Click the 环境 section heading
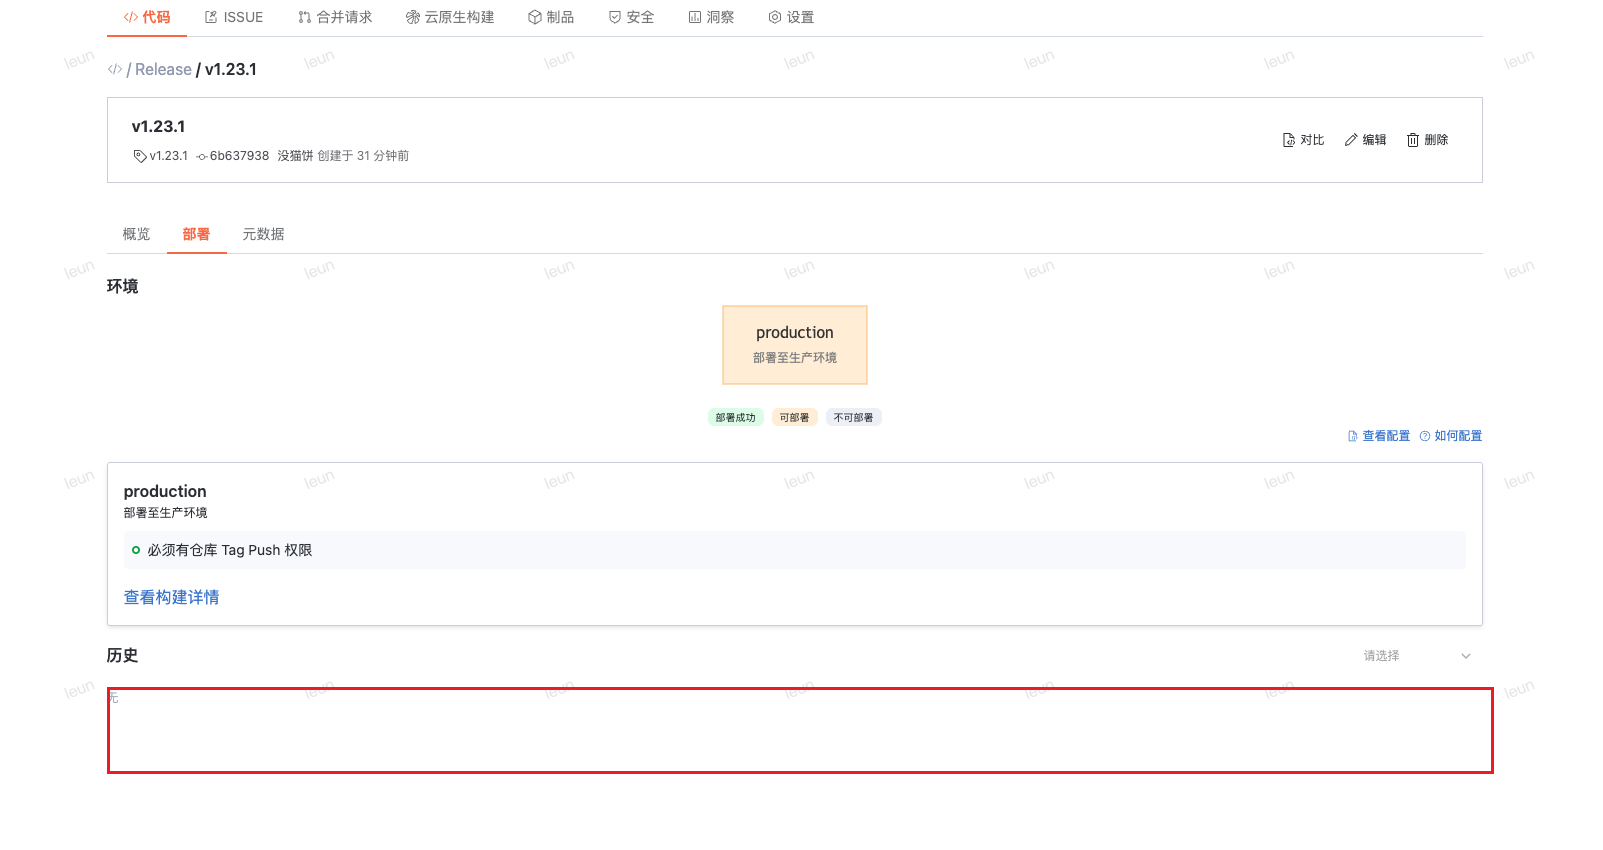The width and height of the screenshot is (1603, 850). tap(122, 286)
